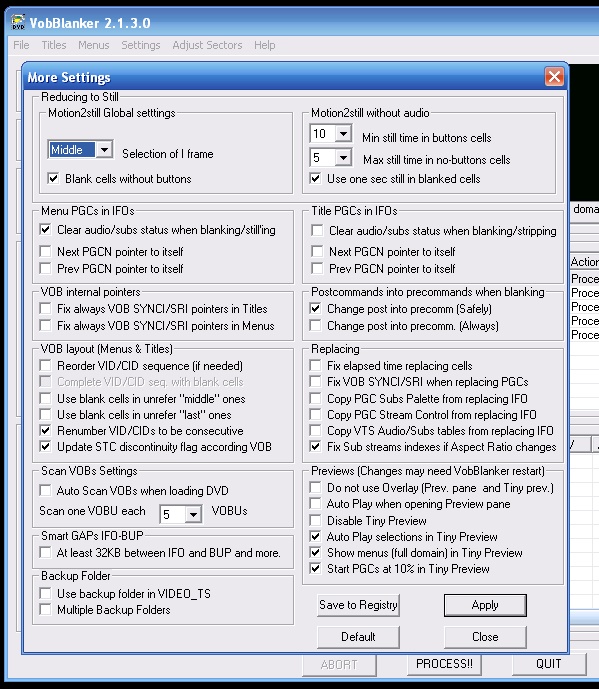The image size is (599, 689).
Task: Click PROCESS!! in the main window
Action: [x=444, y=664]
